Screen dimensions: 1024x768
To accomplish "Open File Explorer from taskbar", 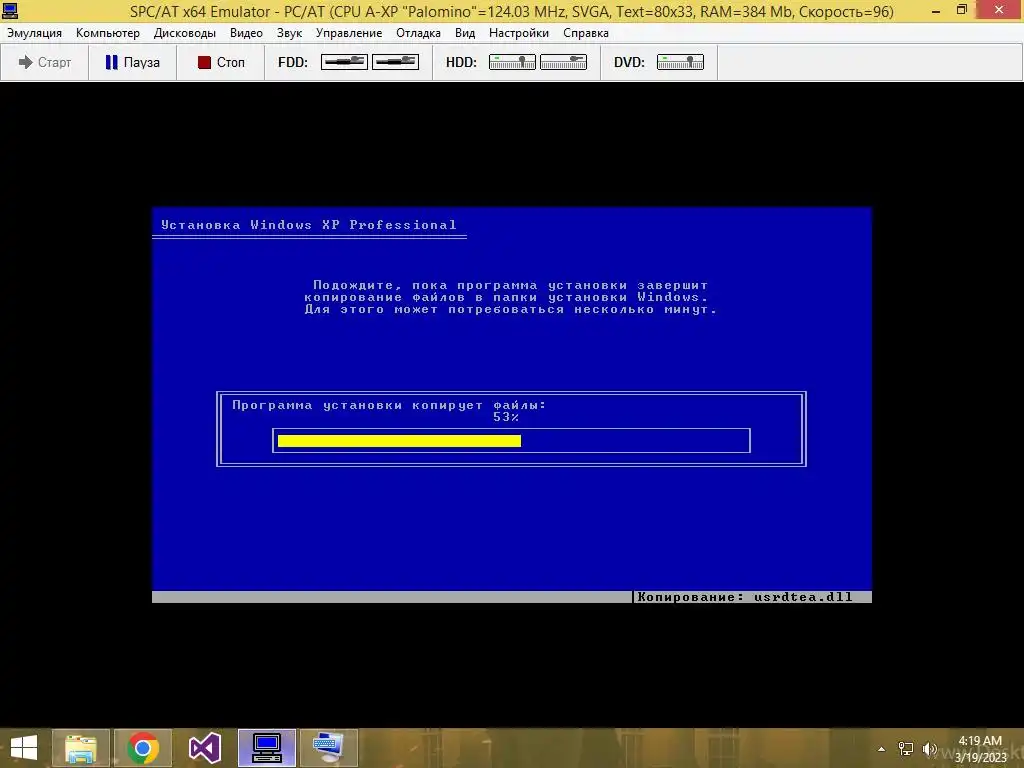I will pos(80,748).
